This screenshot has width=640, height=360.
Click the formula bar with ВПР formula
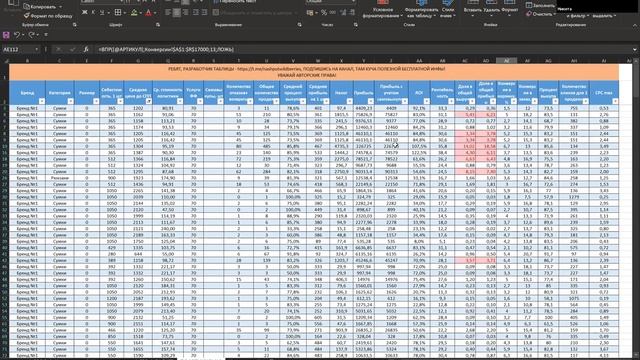click(363, 49)
